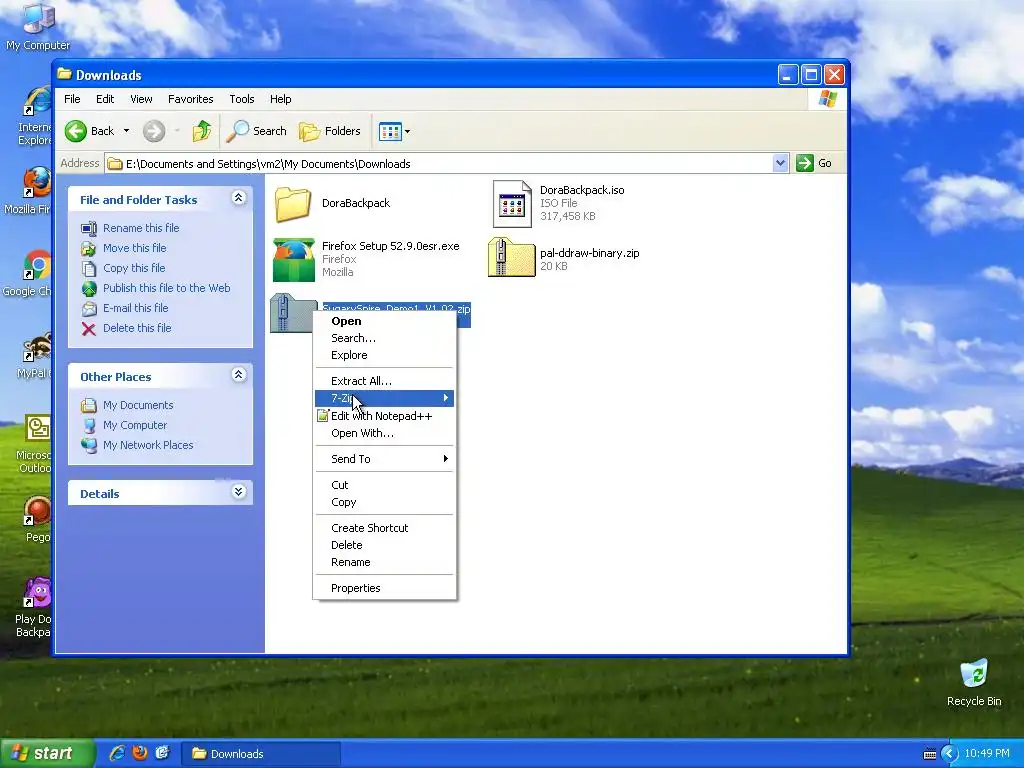Click the Go button
The width and height of the screenshot is (1024, 768).
(814, 163)
